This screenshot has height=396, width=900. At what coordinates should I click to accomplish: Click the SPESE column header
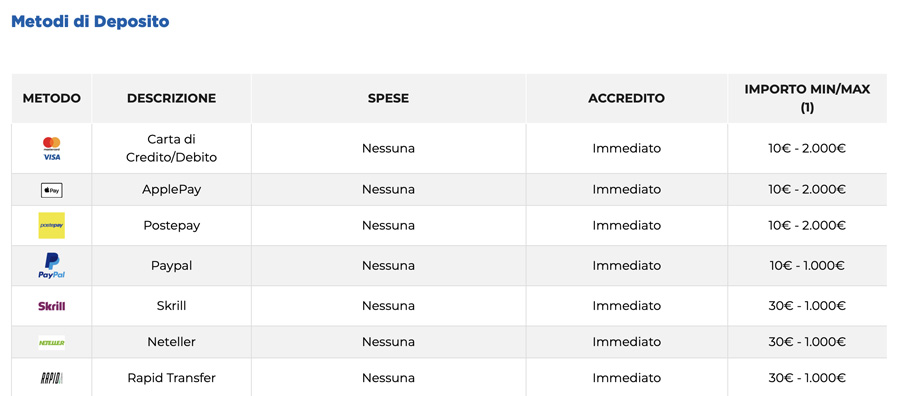click(x=389, y=98)
